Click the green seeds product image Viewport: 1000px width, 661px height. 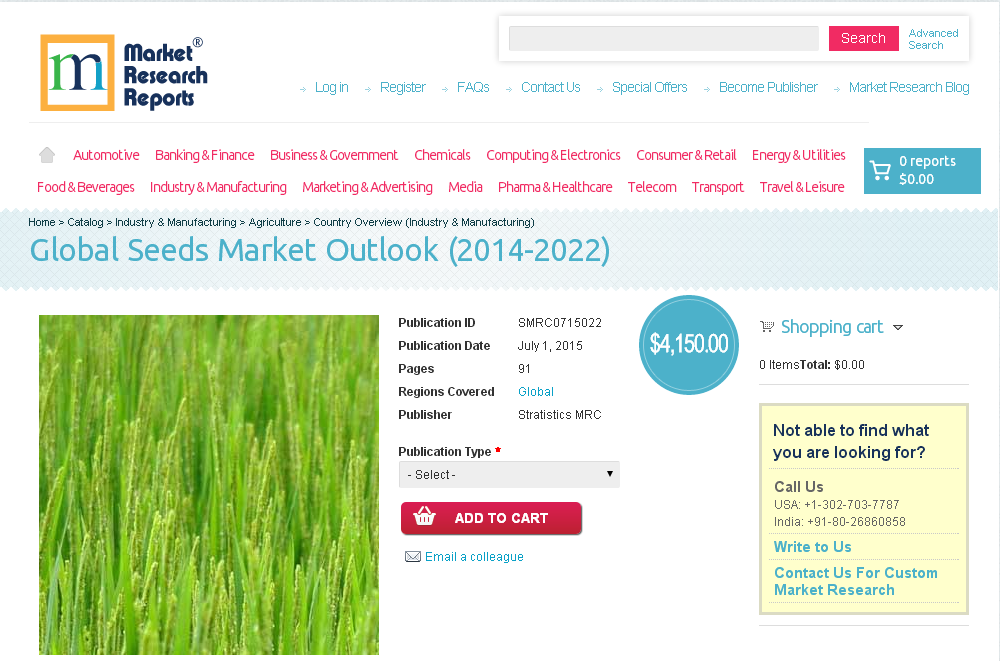[x=208, y=485]
